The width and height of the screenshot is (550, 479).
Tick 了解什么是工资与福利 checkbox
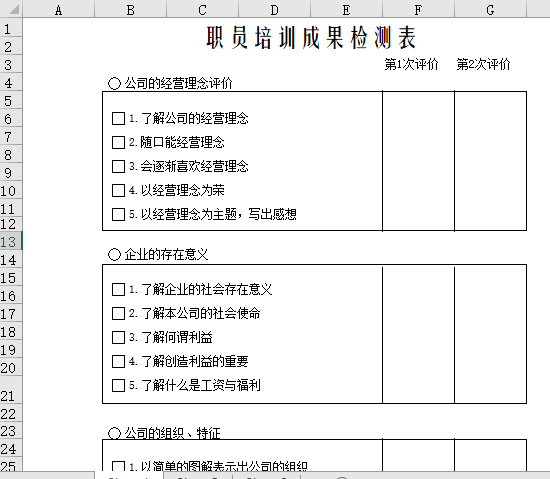pos(118,385)
